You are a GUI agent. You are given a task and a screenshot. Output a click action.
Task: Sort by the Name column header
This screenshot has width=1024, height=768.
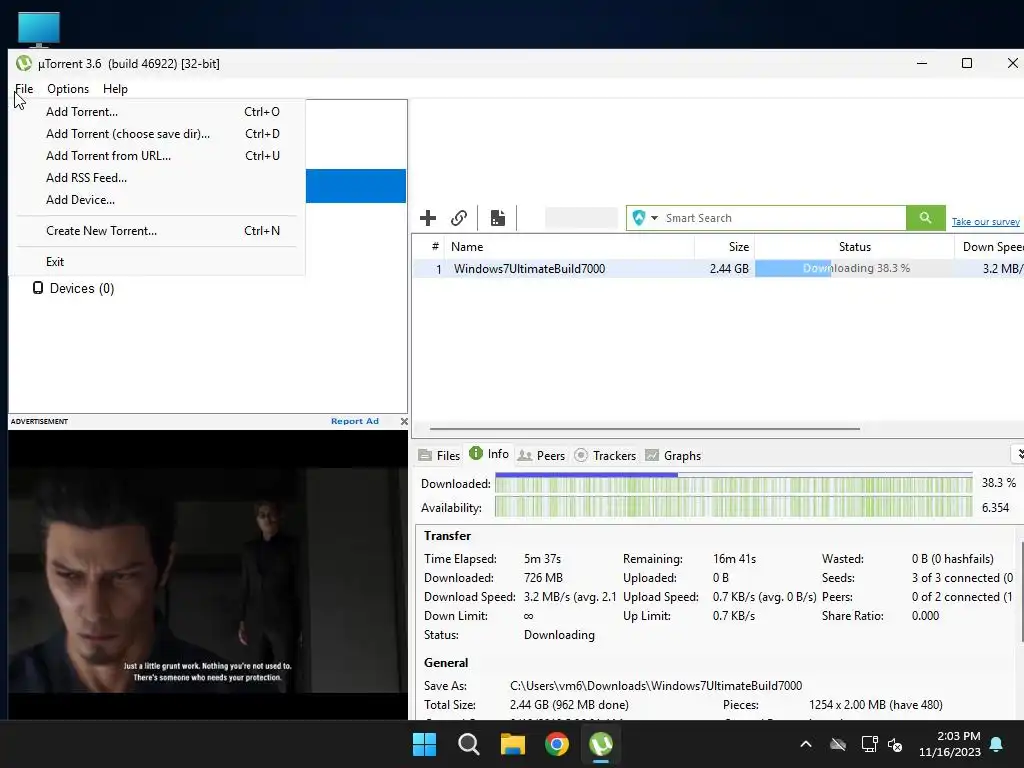pyautogui.click(x=569, y=247)
